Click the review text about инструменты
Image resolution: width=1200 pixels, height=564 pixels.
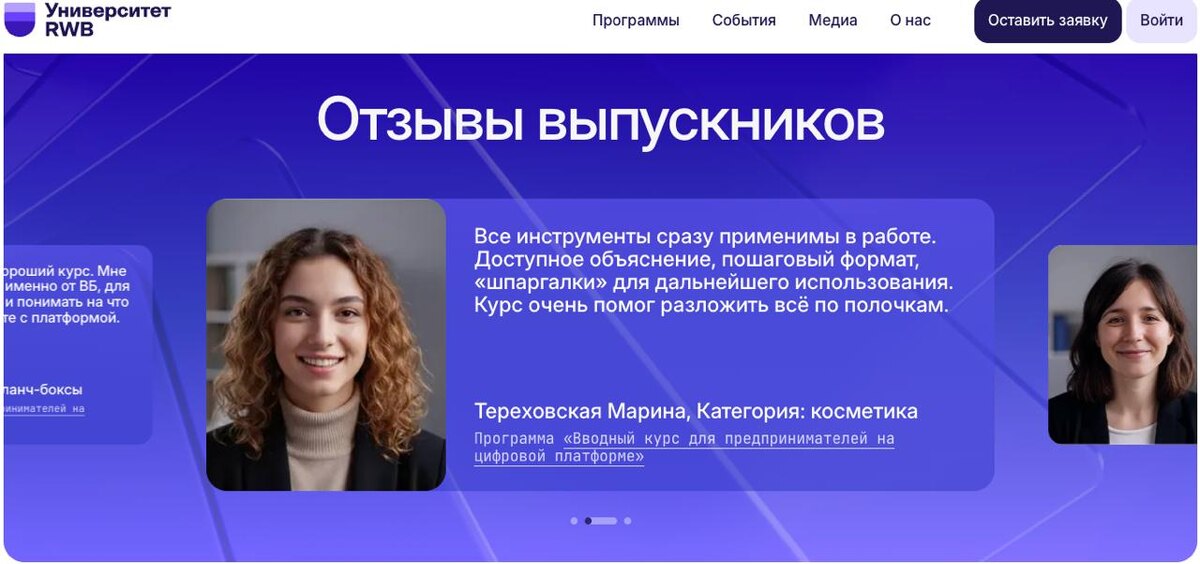coord(714,271)
